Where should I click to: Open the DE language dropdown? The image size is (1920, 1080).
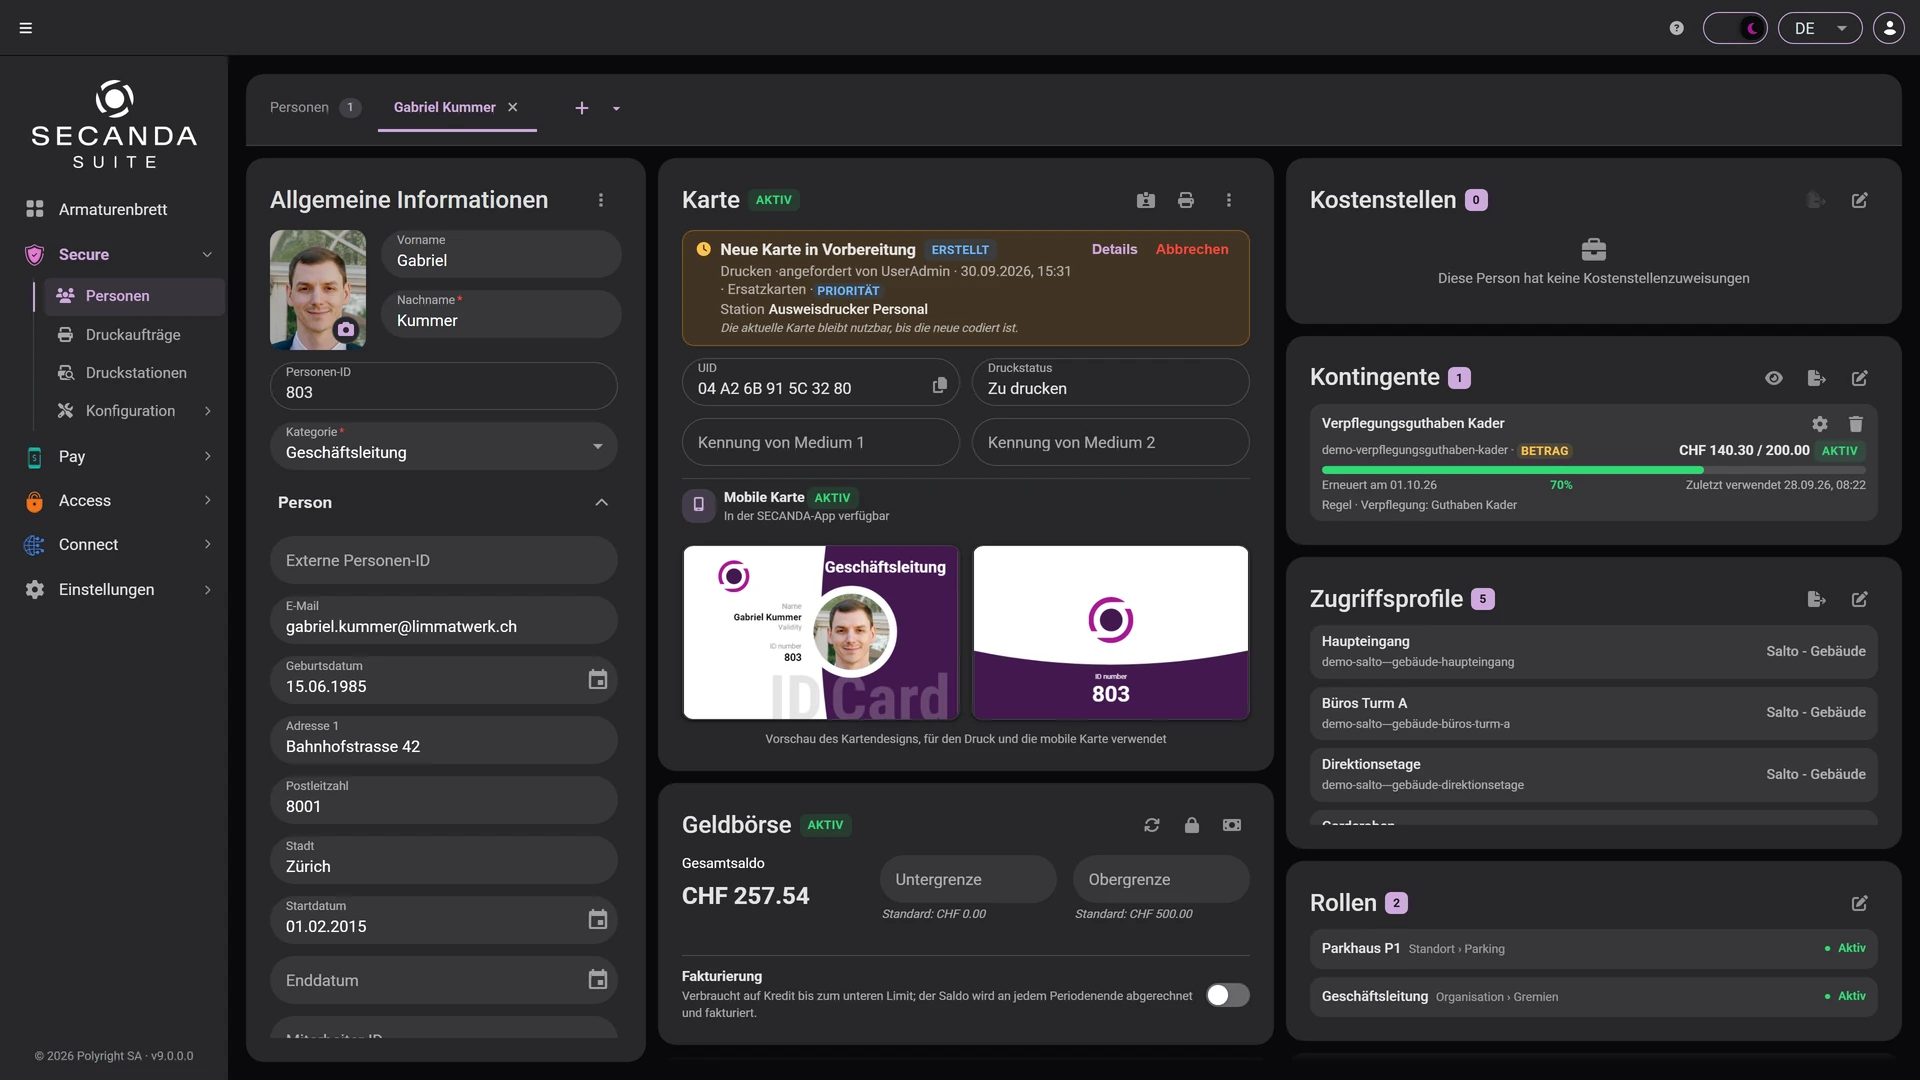coord(1820,28)
